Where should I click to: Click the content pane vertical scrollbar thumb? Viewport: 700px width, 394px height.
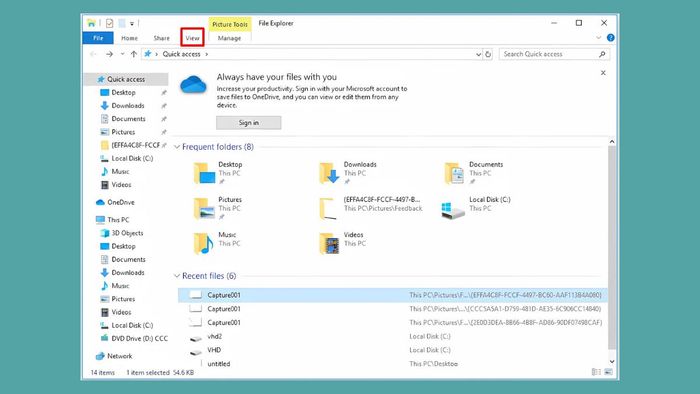point(612,248)
